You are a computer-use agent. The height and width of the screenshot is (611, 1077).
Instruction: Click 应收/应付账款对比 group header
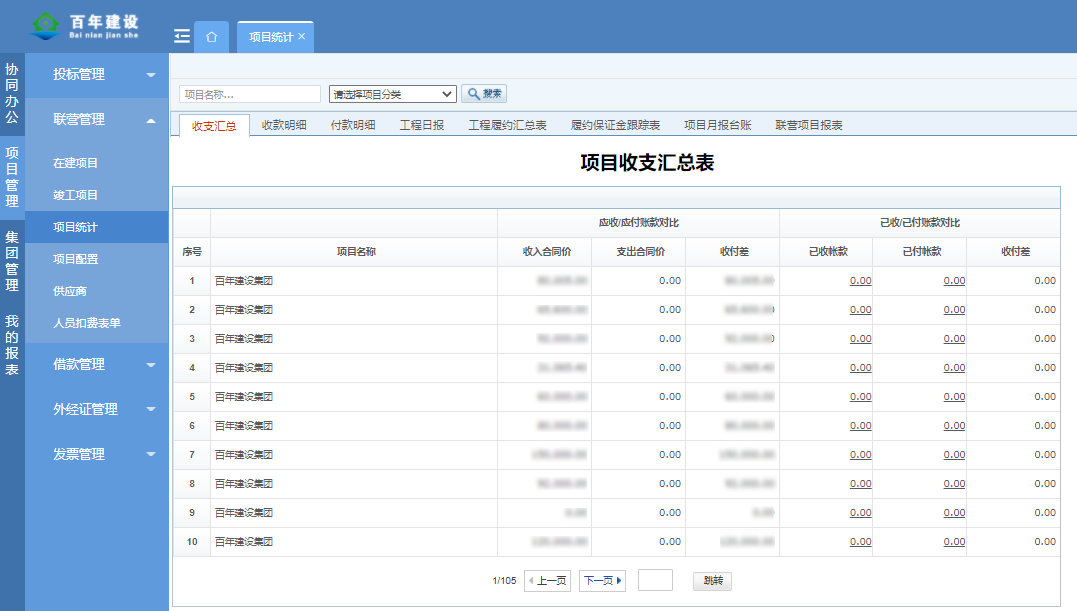(x=638, y=222)
